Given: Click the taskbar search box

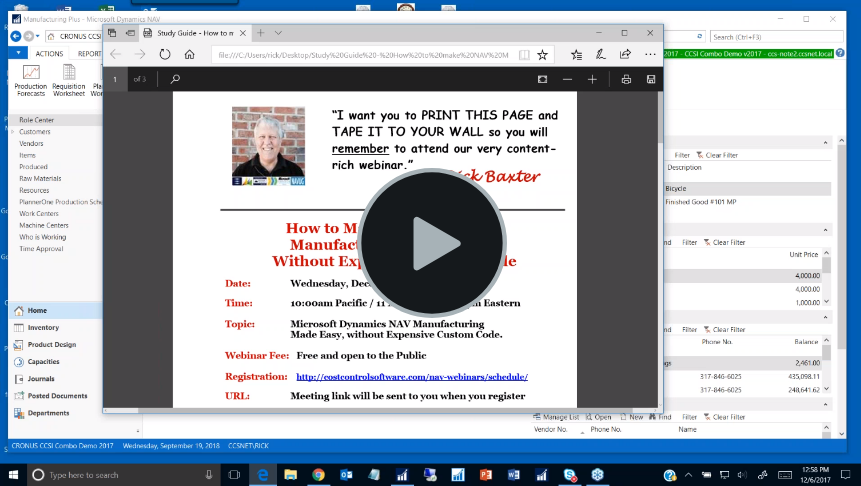Looking at the screenshot, I should (x=124, y=475).
